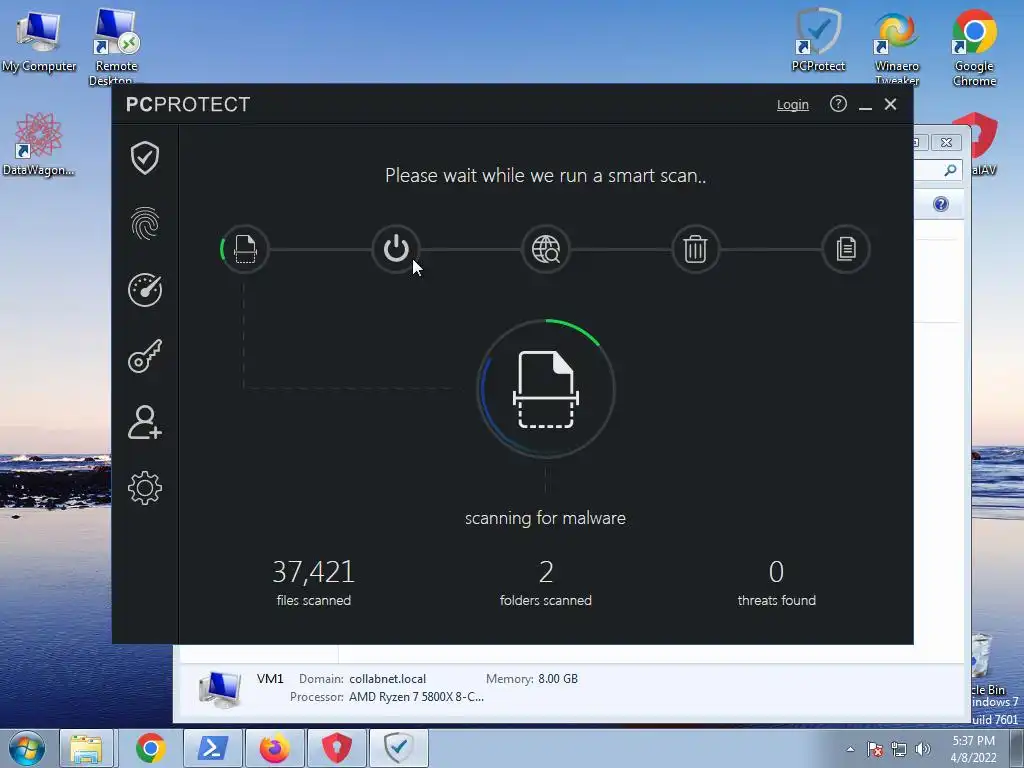The width and height of the screenshot is (1024, 768).
Task: Open the key password vault sidebar icon
Action: [x=144, y=356]
